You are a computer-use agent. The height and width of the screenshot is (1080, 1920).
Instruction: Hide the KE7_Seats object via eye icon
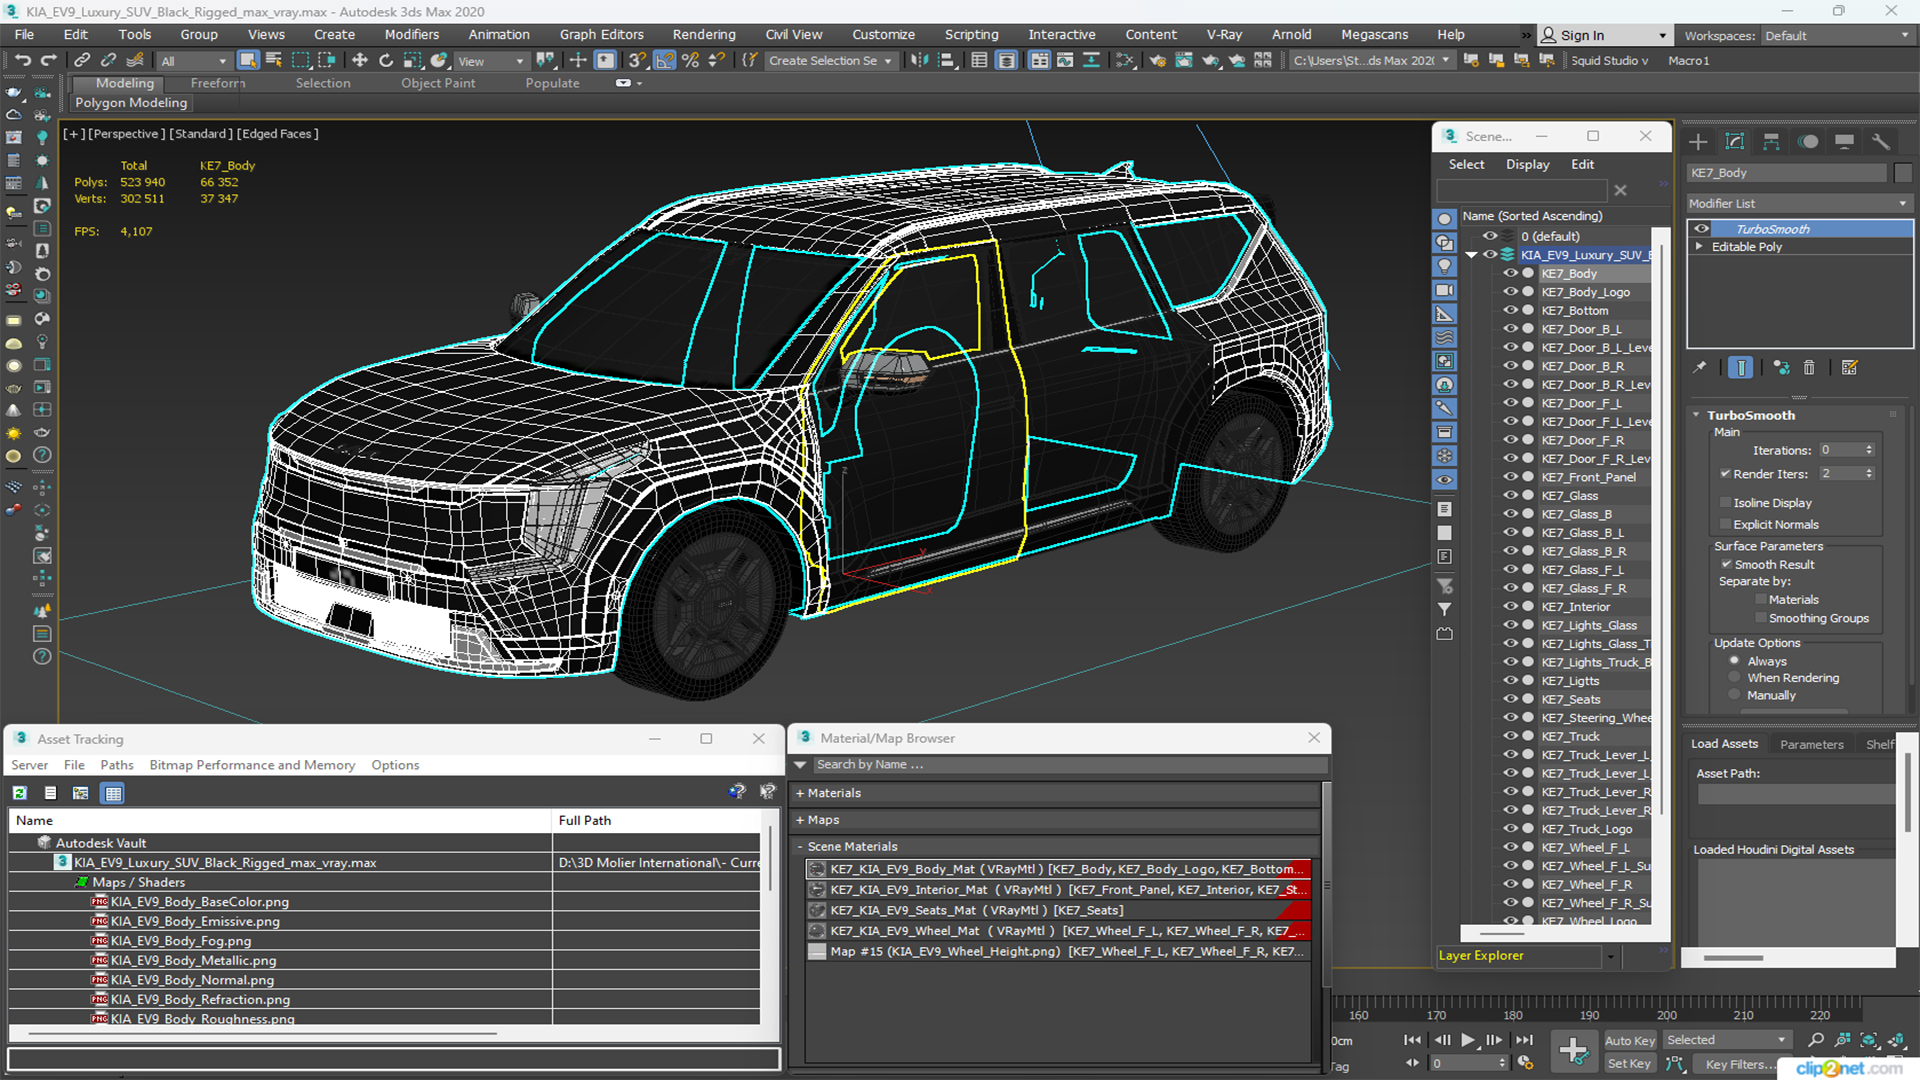[x=1510, y=699]
